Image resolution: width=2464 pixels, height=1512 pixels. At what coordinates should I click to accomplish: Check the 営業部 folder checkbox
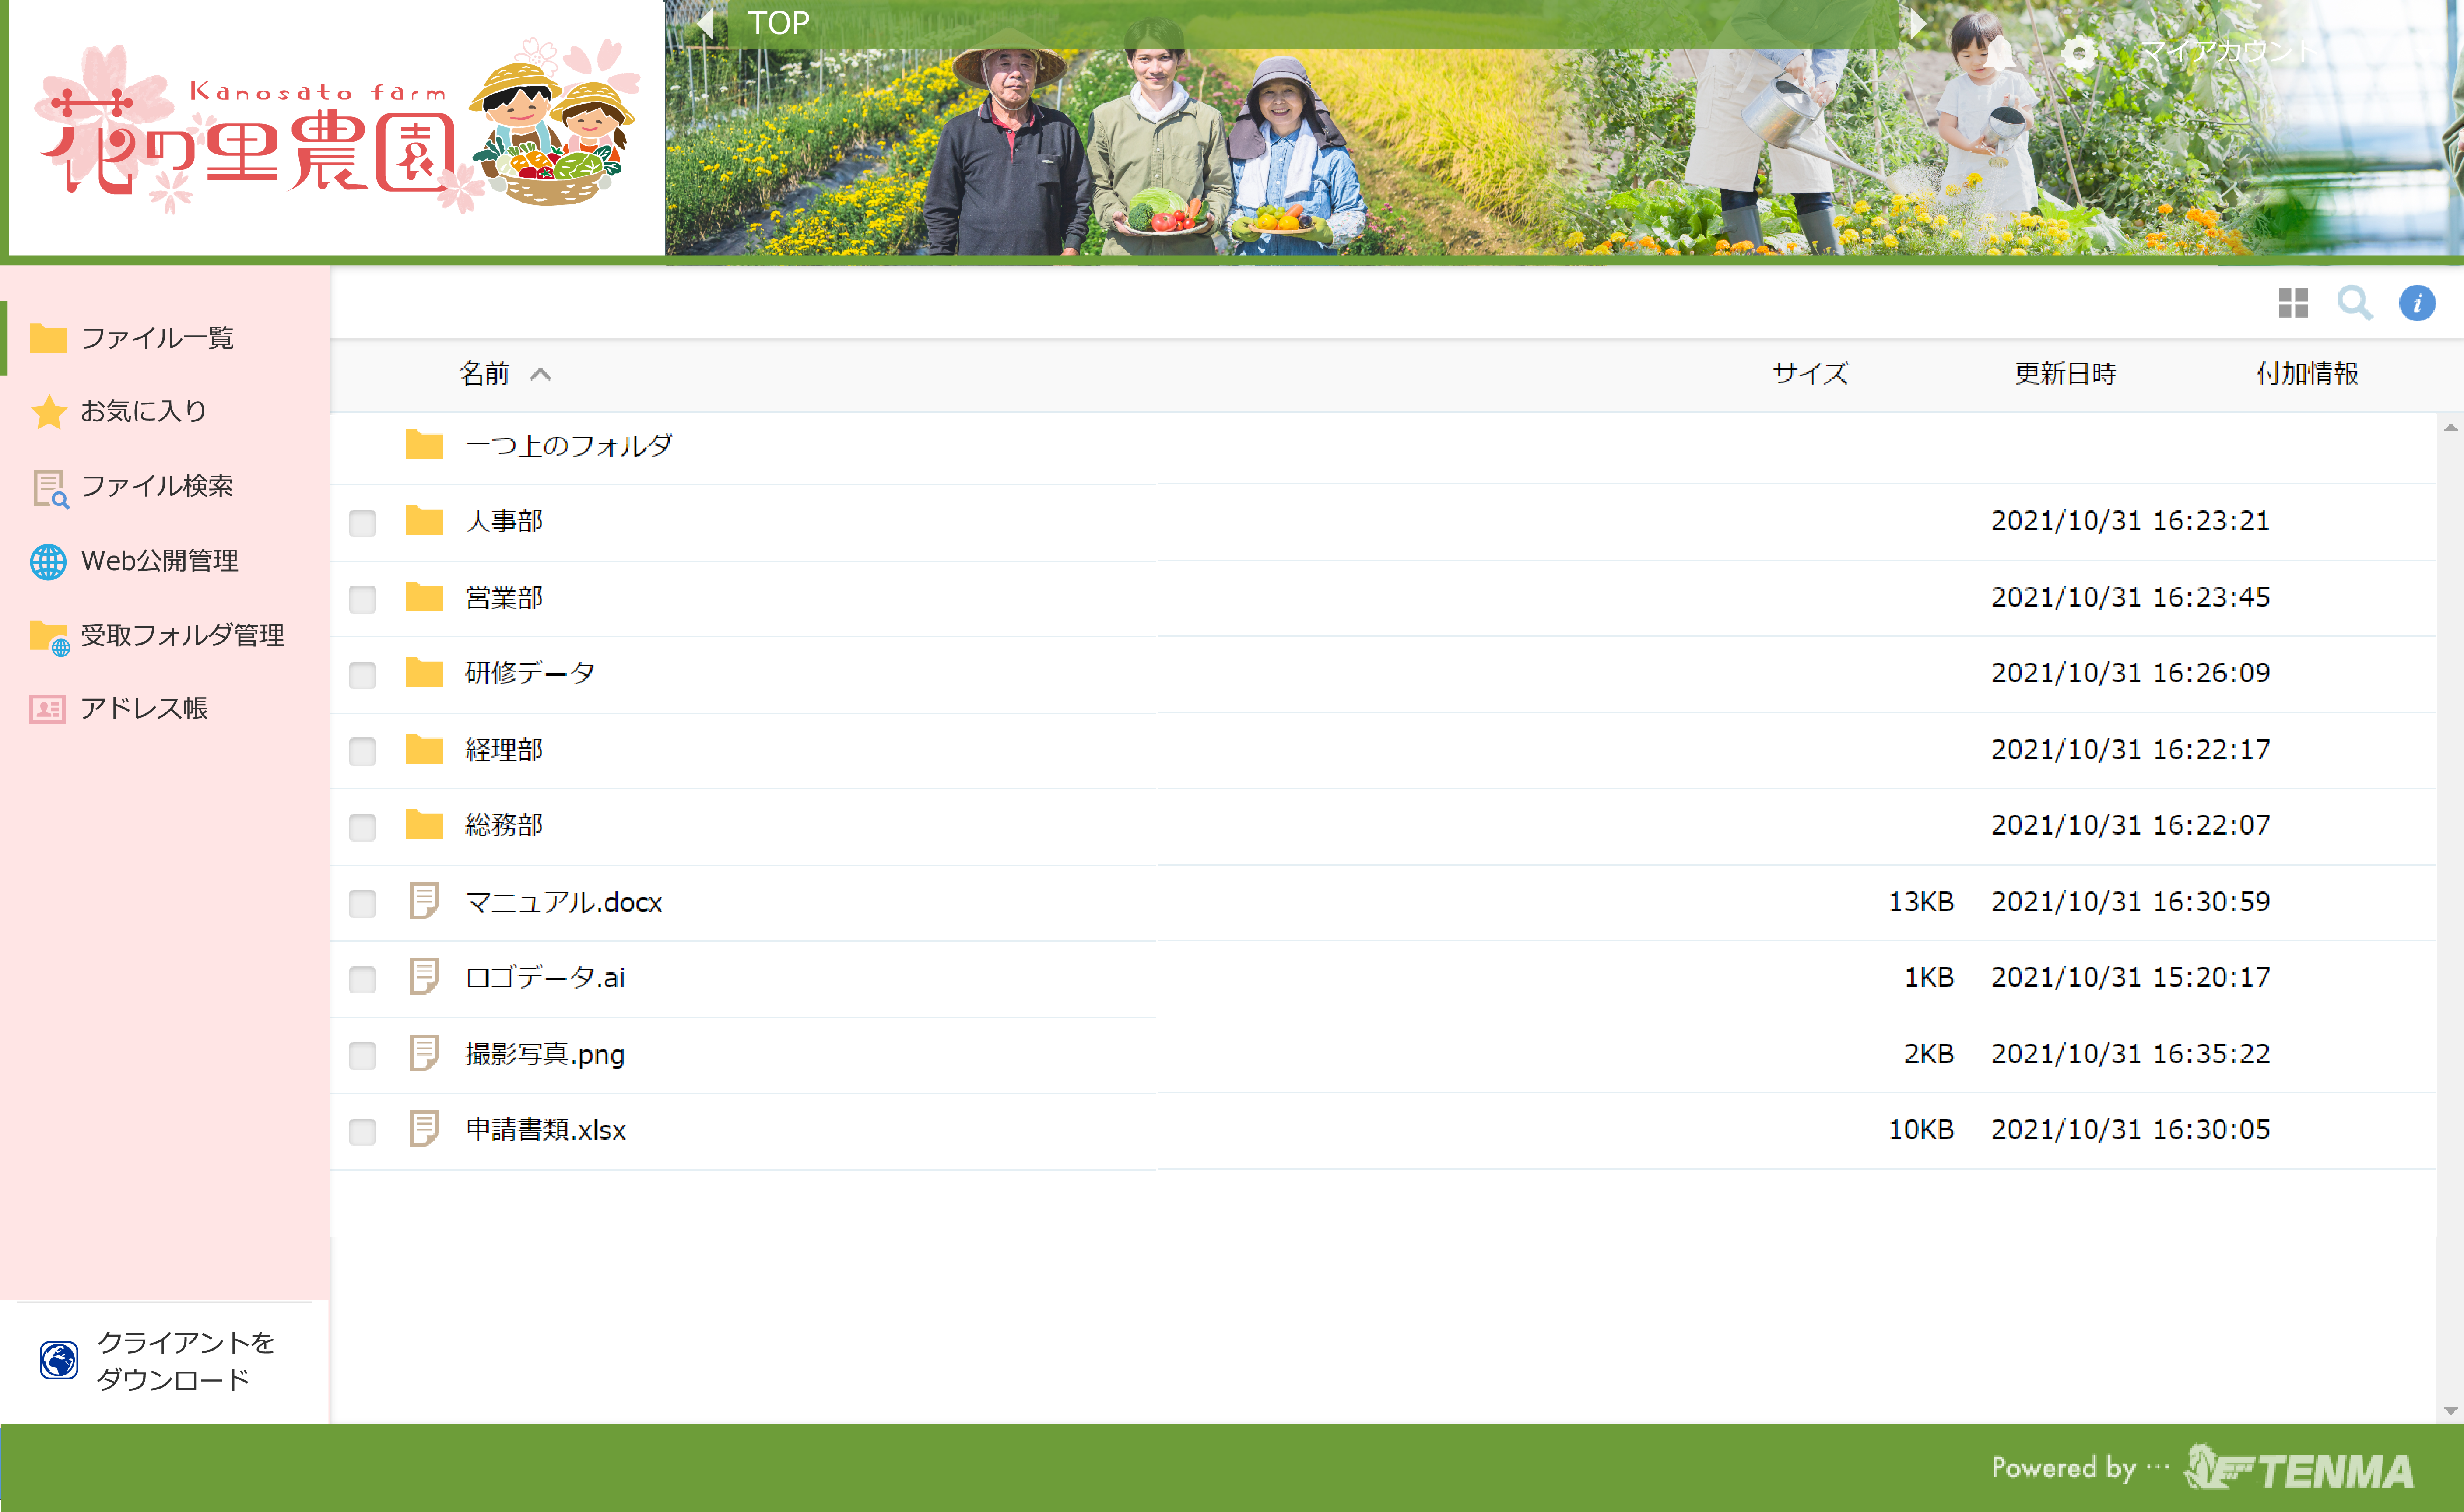[363, 599]
